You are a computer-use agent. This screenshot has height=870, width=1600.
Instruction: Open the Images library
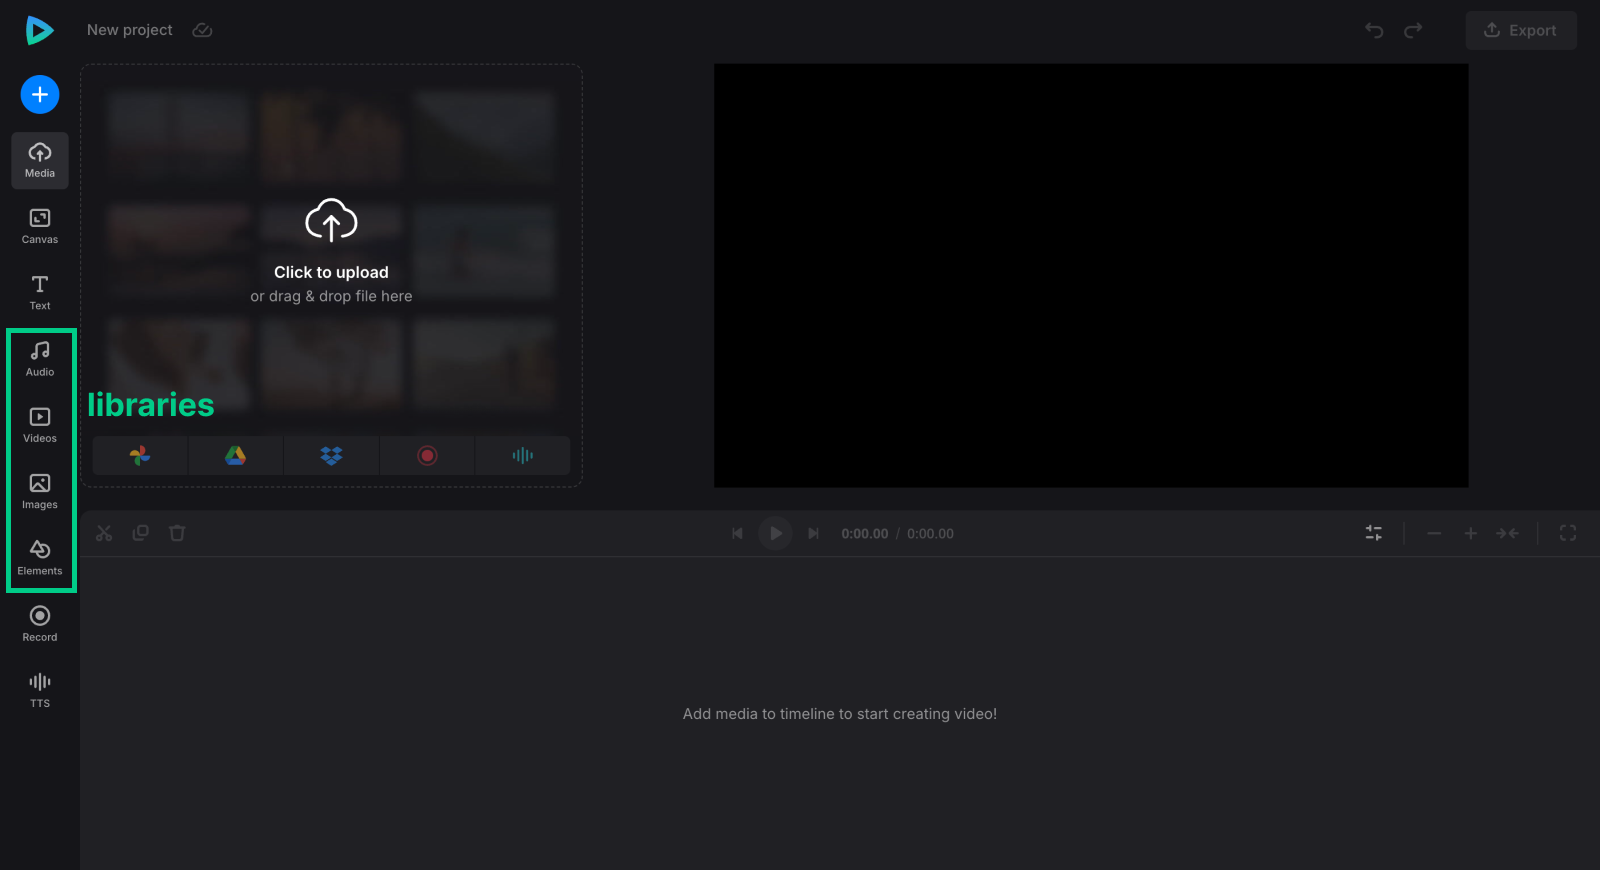40,492
